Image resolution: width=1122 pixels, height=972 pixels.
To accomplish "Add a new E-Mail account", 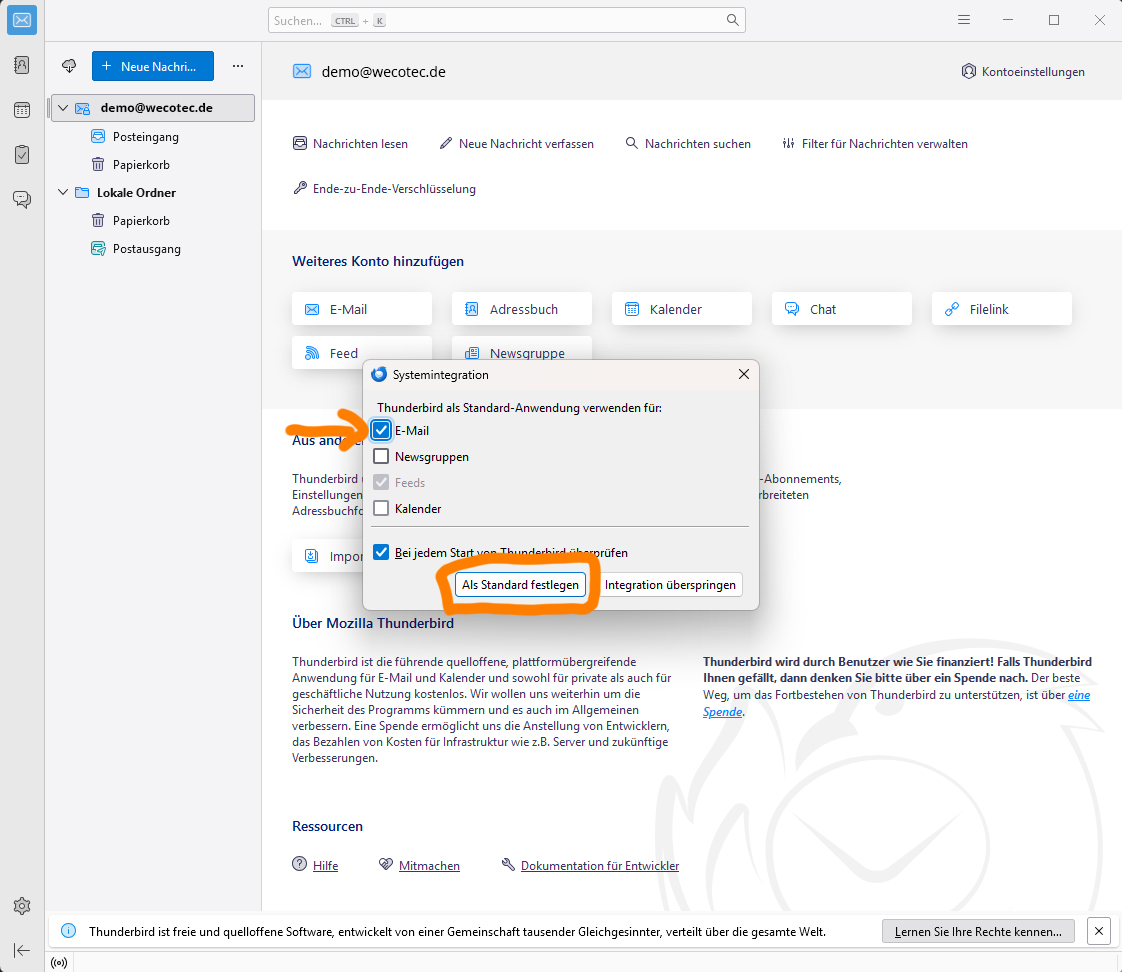I will 362,308.
